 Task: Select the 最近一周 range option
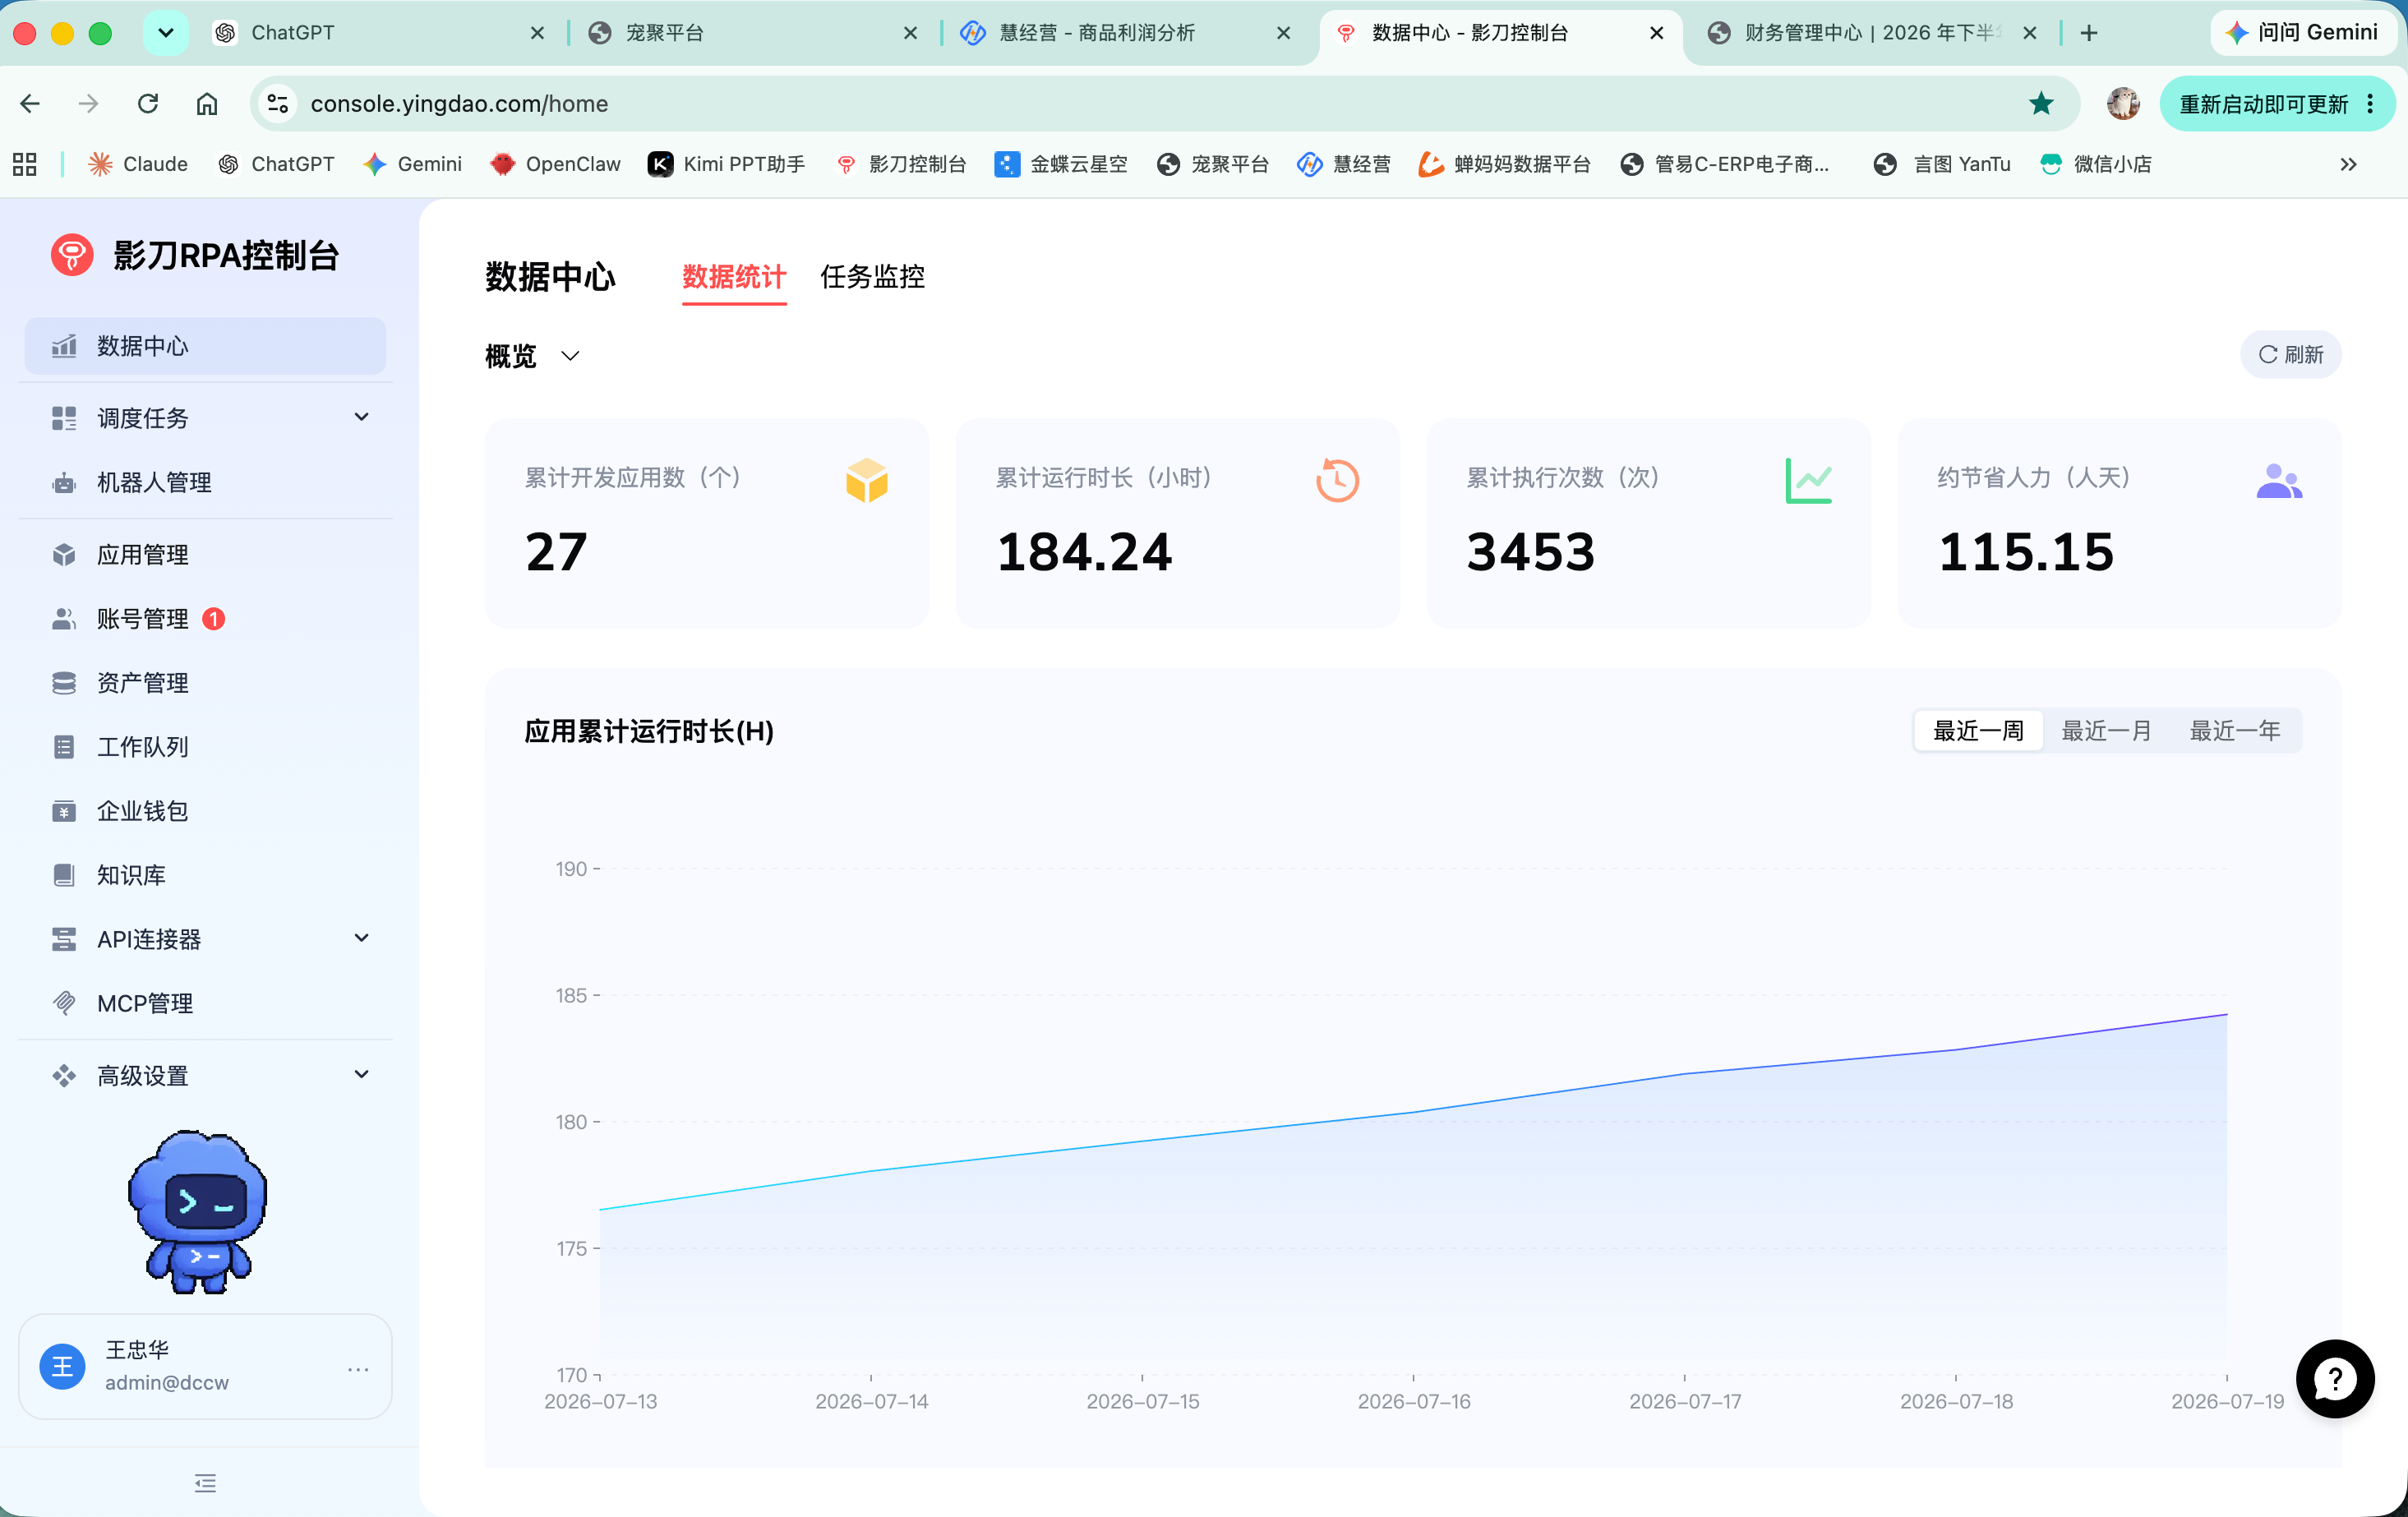pos(1978,731)
